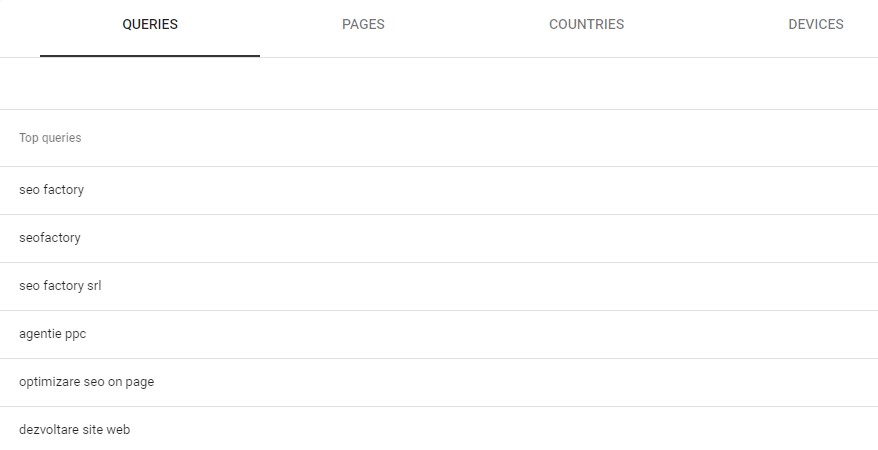Select the 'seofactory' query
This screenshot has height=450, width=878.
point(50,238)
